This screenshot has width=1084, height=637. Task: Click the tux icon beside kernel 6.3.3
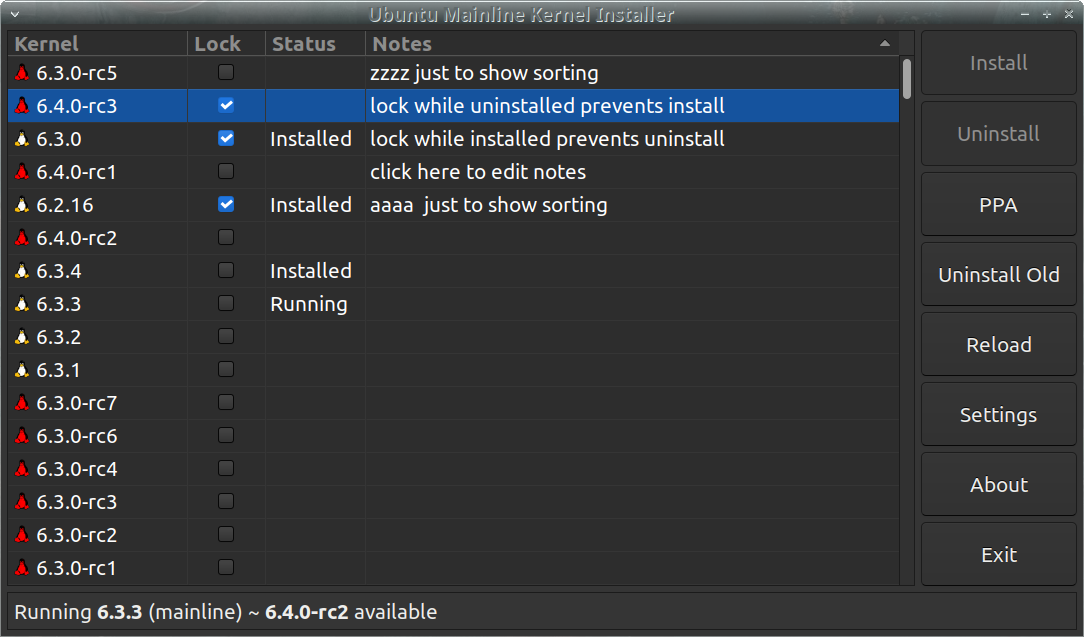tap(22, 304)
